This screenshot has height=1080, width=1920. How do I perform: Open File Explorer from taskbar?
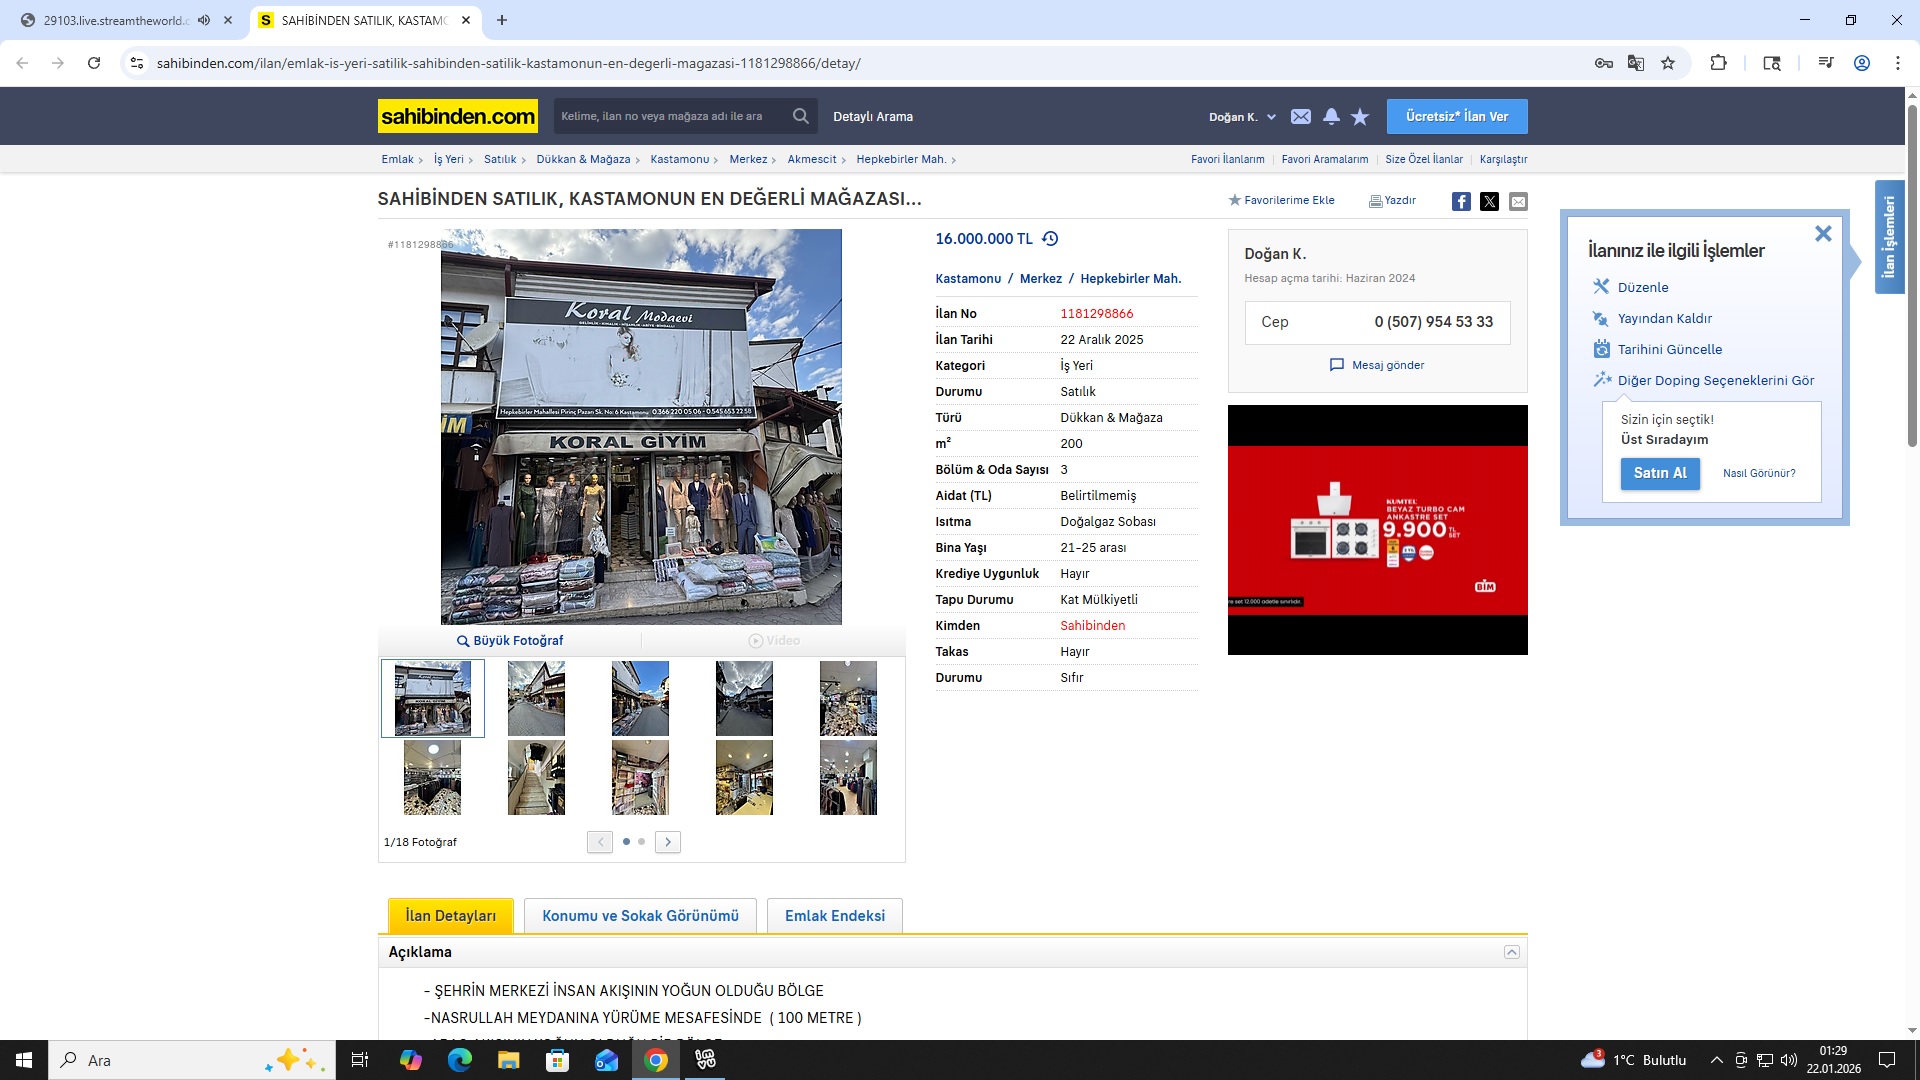[x=509, y=1060]
